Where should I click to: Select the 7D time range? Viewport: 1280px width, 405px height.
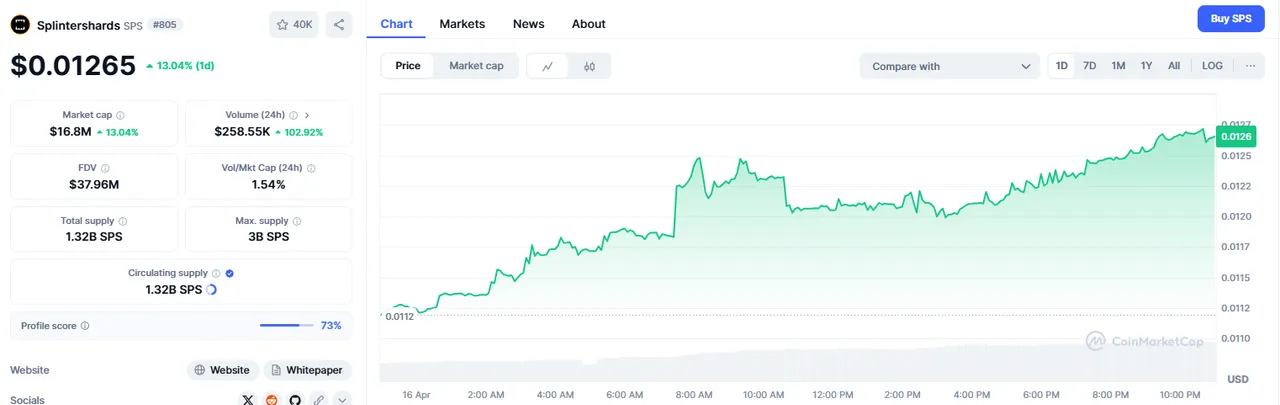[x=1090, y=66]
